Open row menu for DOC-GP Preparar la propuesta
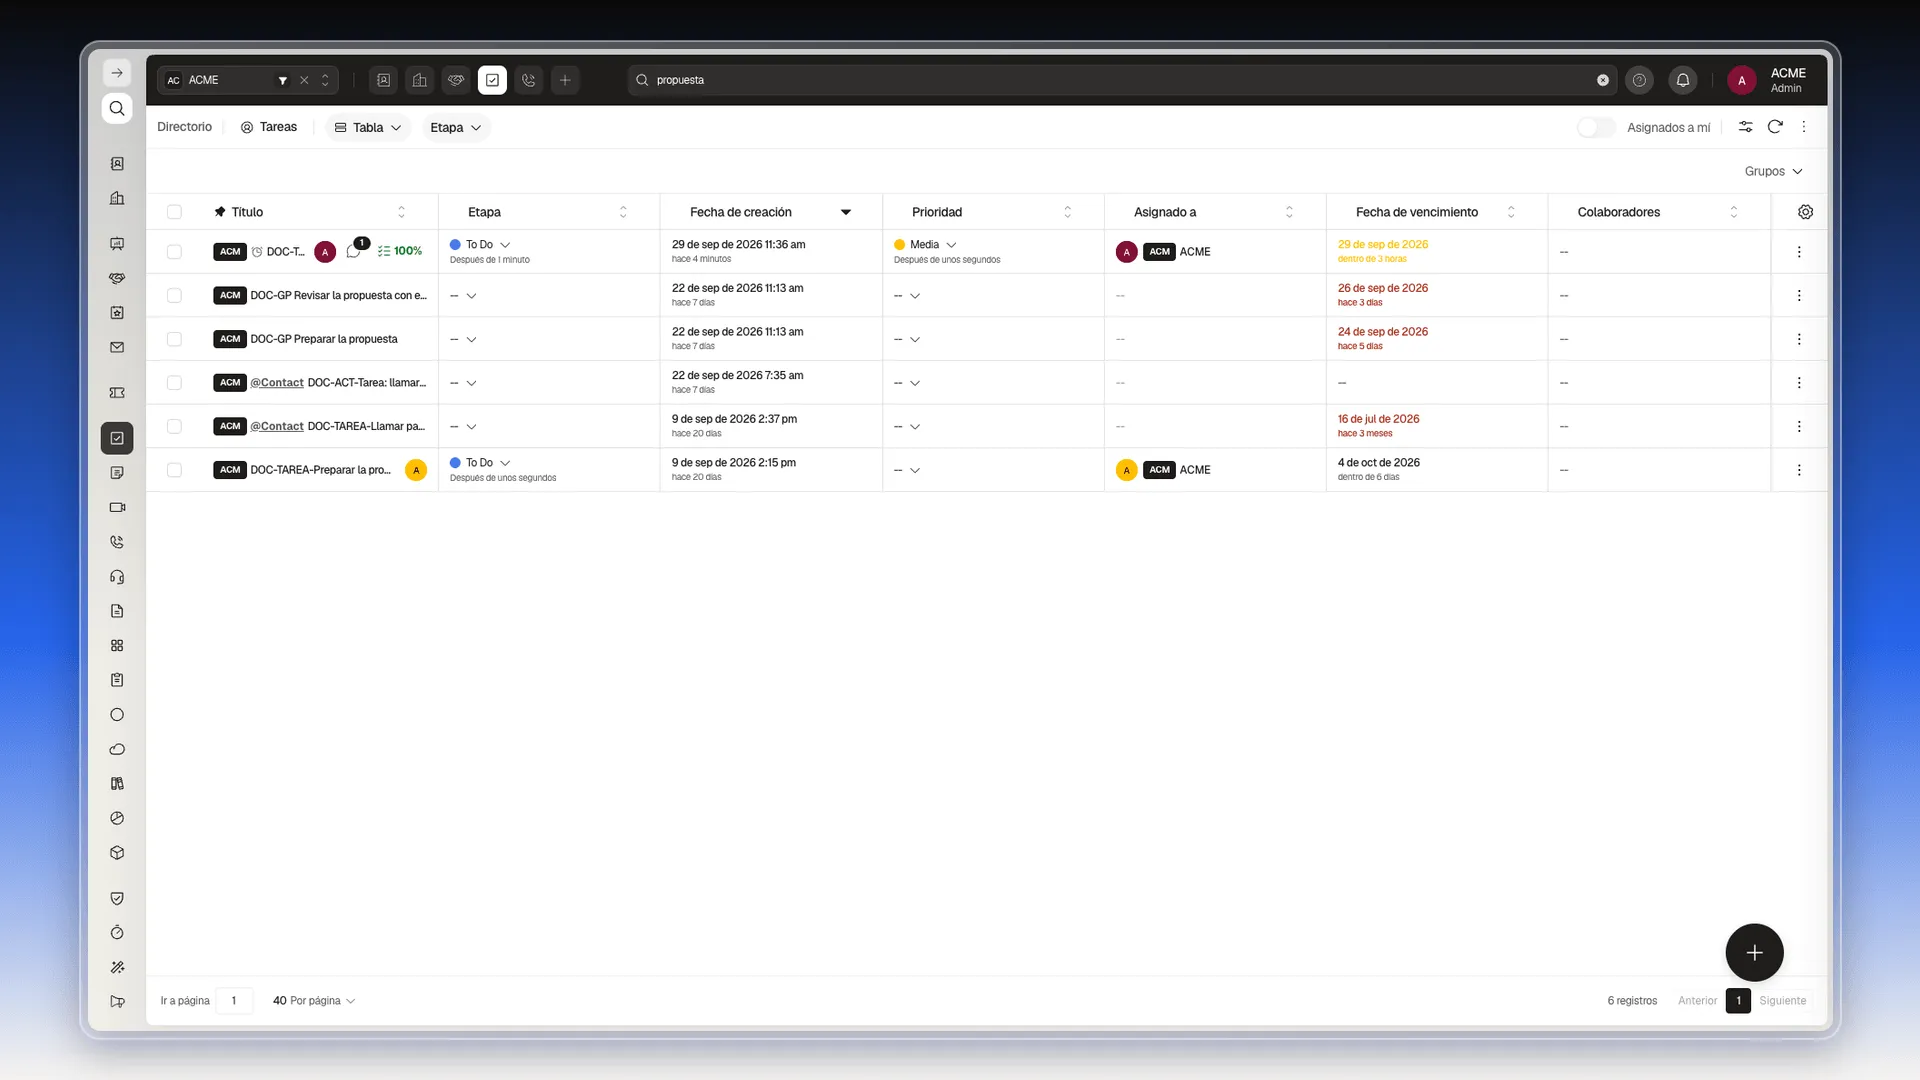1920x1080 pixels. click(x=1799, y=339)
